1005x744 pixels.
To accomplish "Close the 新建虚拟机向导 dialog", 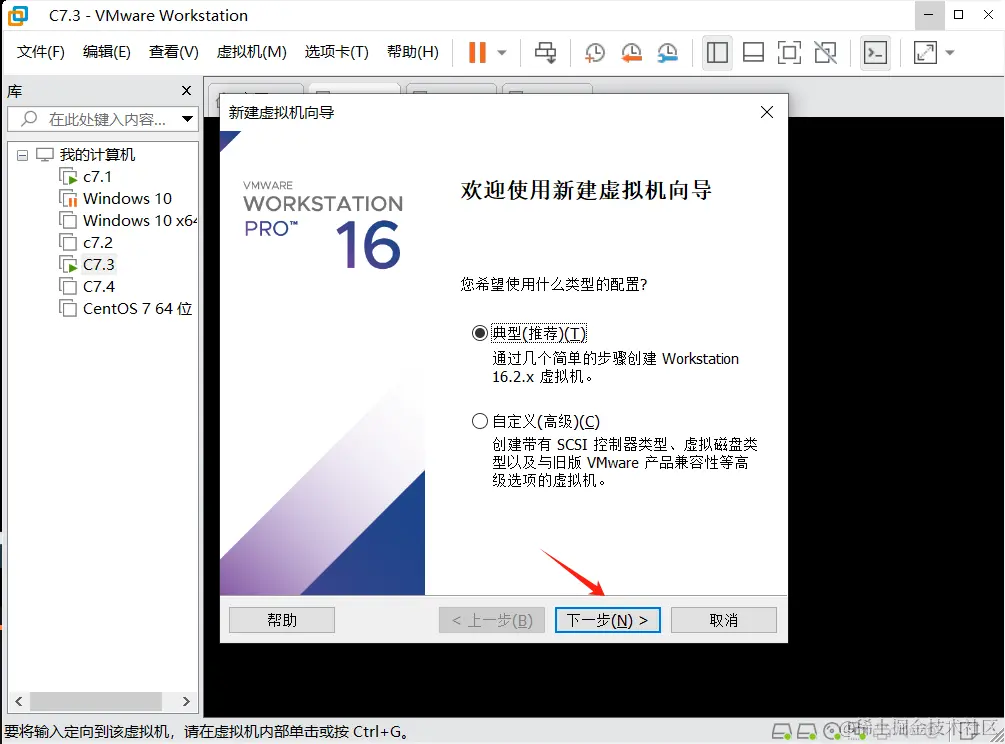I will pos(767,112).
